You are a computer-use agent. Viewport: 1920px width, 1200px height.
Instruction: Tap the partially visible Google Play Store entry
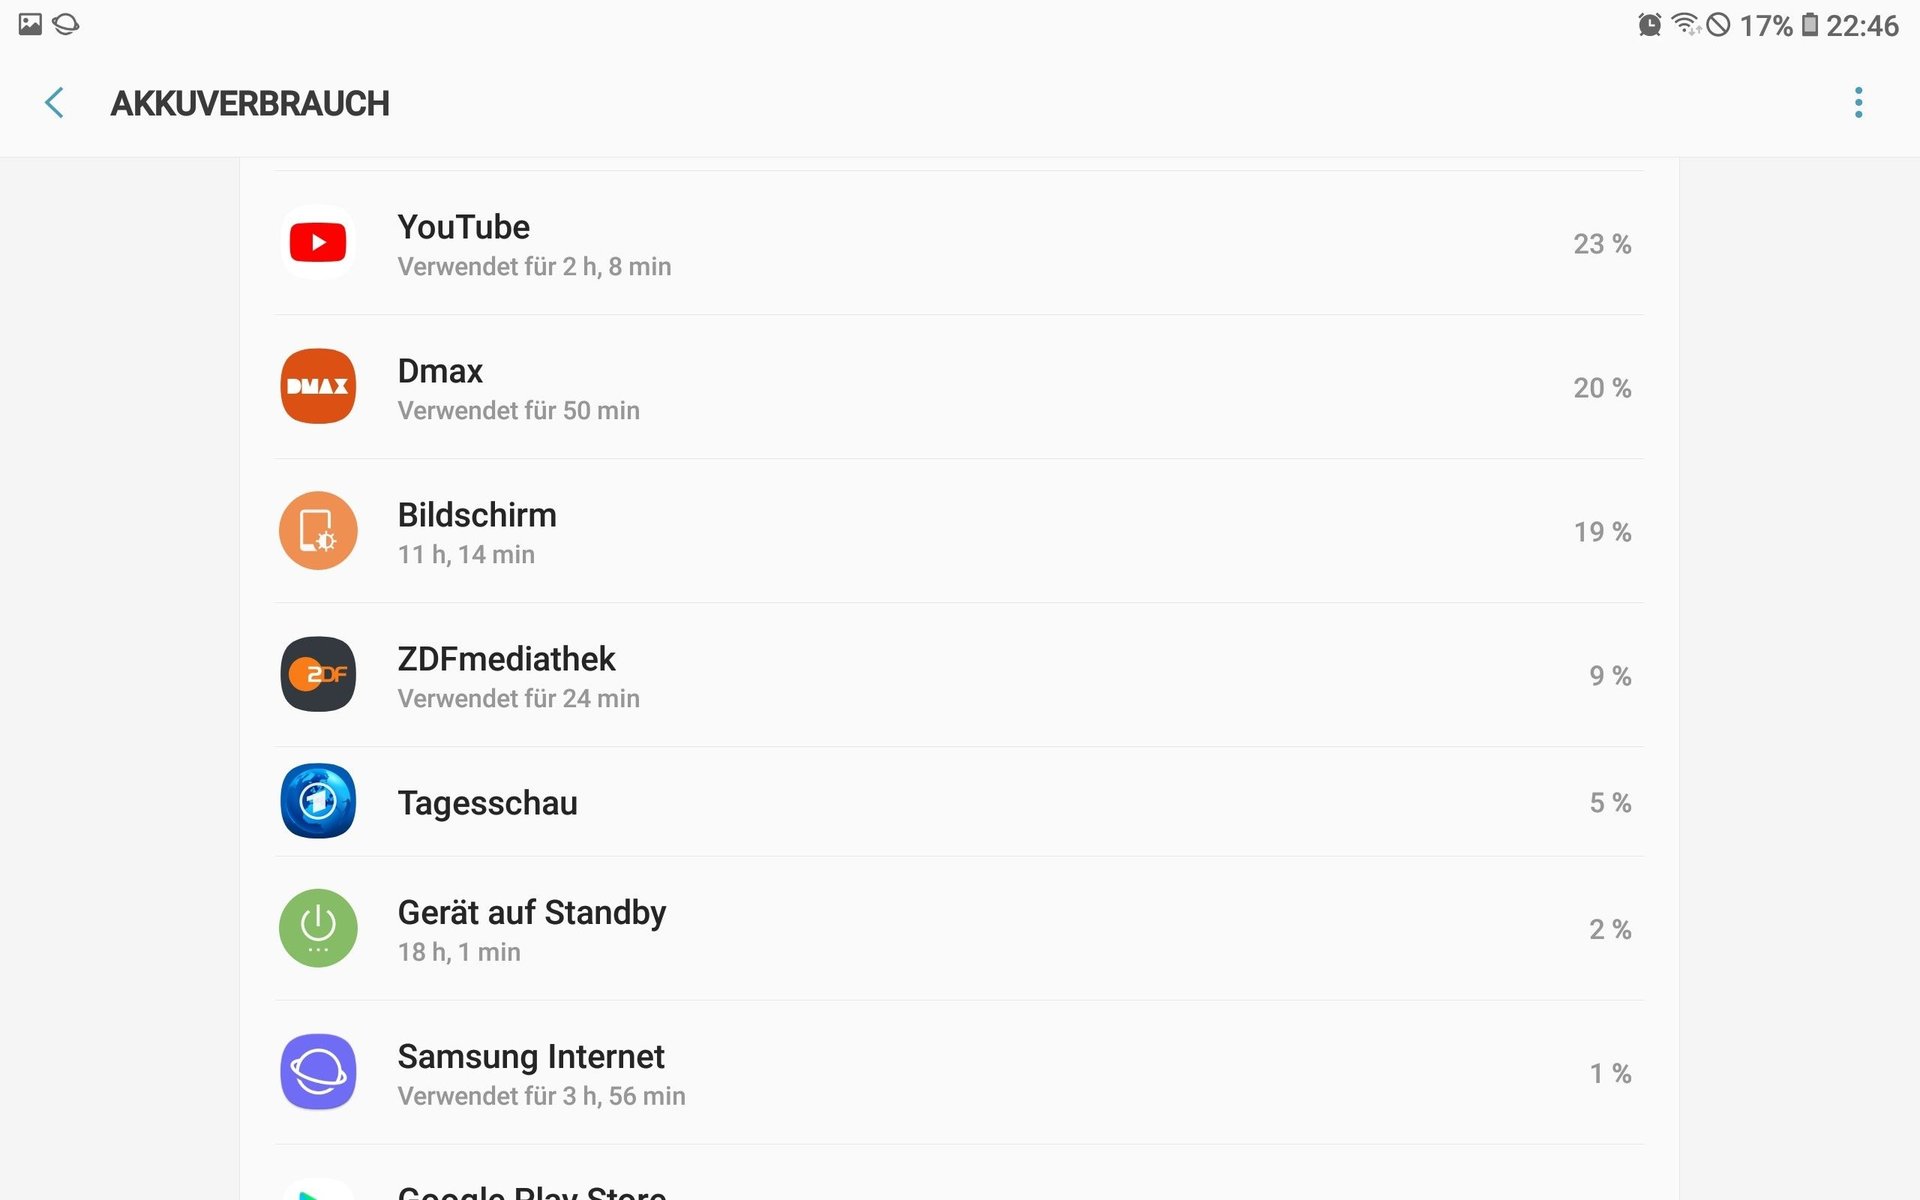coord(959,1173)
